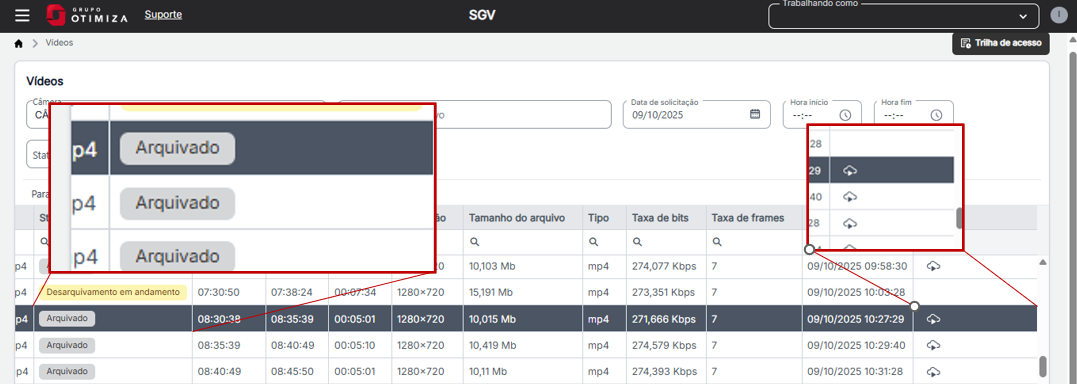This screenshot has width=1077, height=384.
Task: Click the 274,077 Kbps bitrate cell
Action: pyautogui.click(x=666, y=266)
